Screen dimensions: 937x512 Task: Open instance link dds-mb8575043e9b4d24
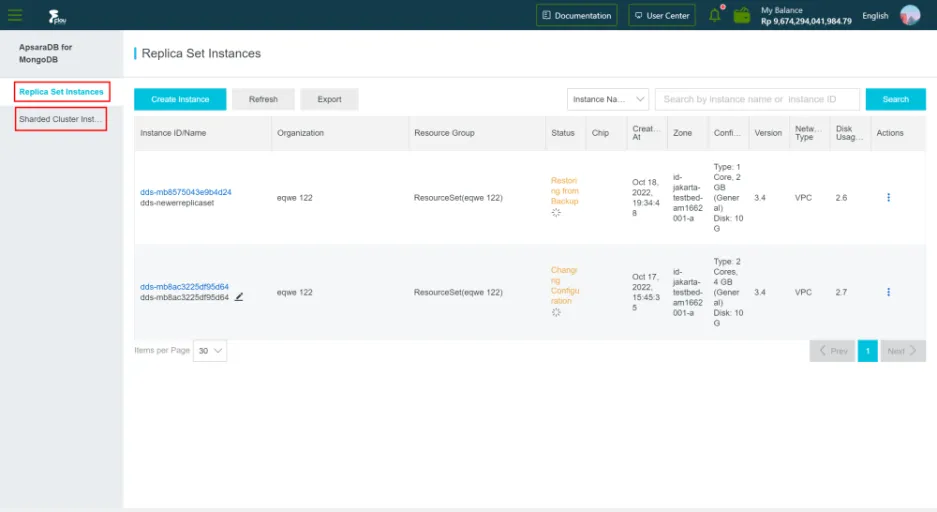tap(186, 192)
